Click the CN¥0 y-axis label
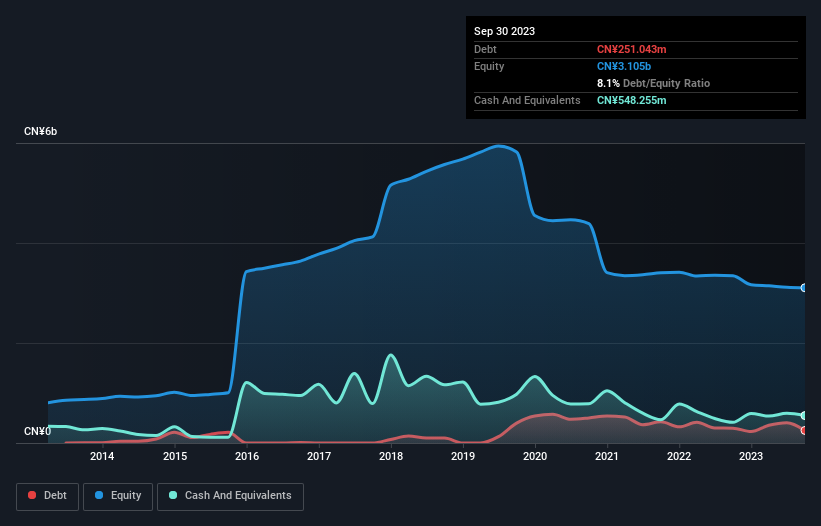Image resolution: width=821 pixels, height=526 pixels. tap(38, 431)
